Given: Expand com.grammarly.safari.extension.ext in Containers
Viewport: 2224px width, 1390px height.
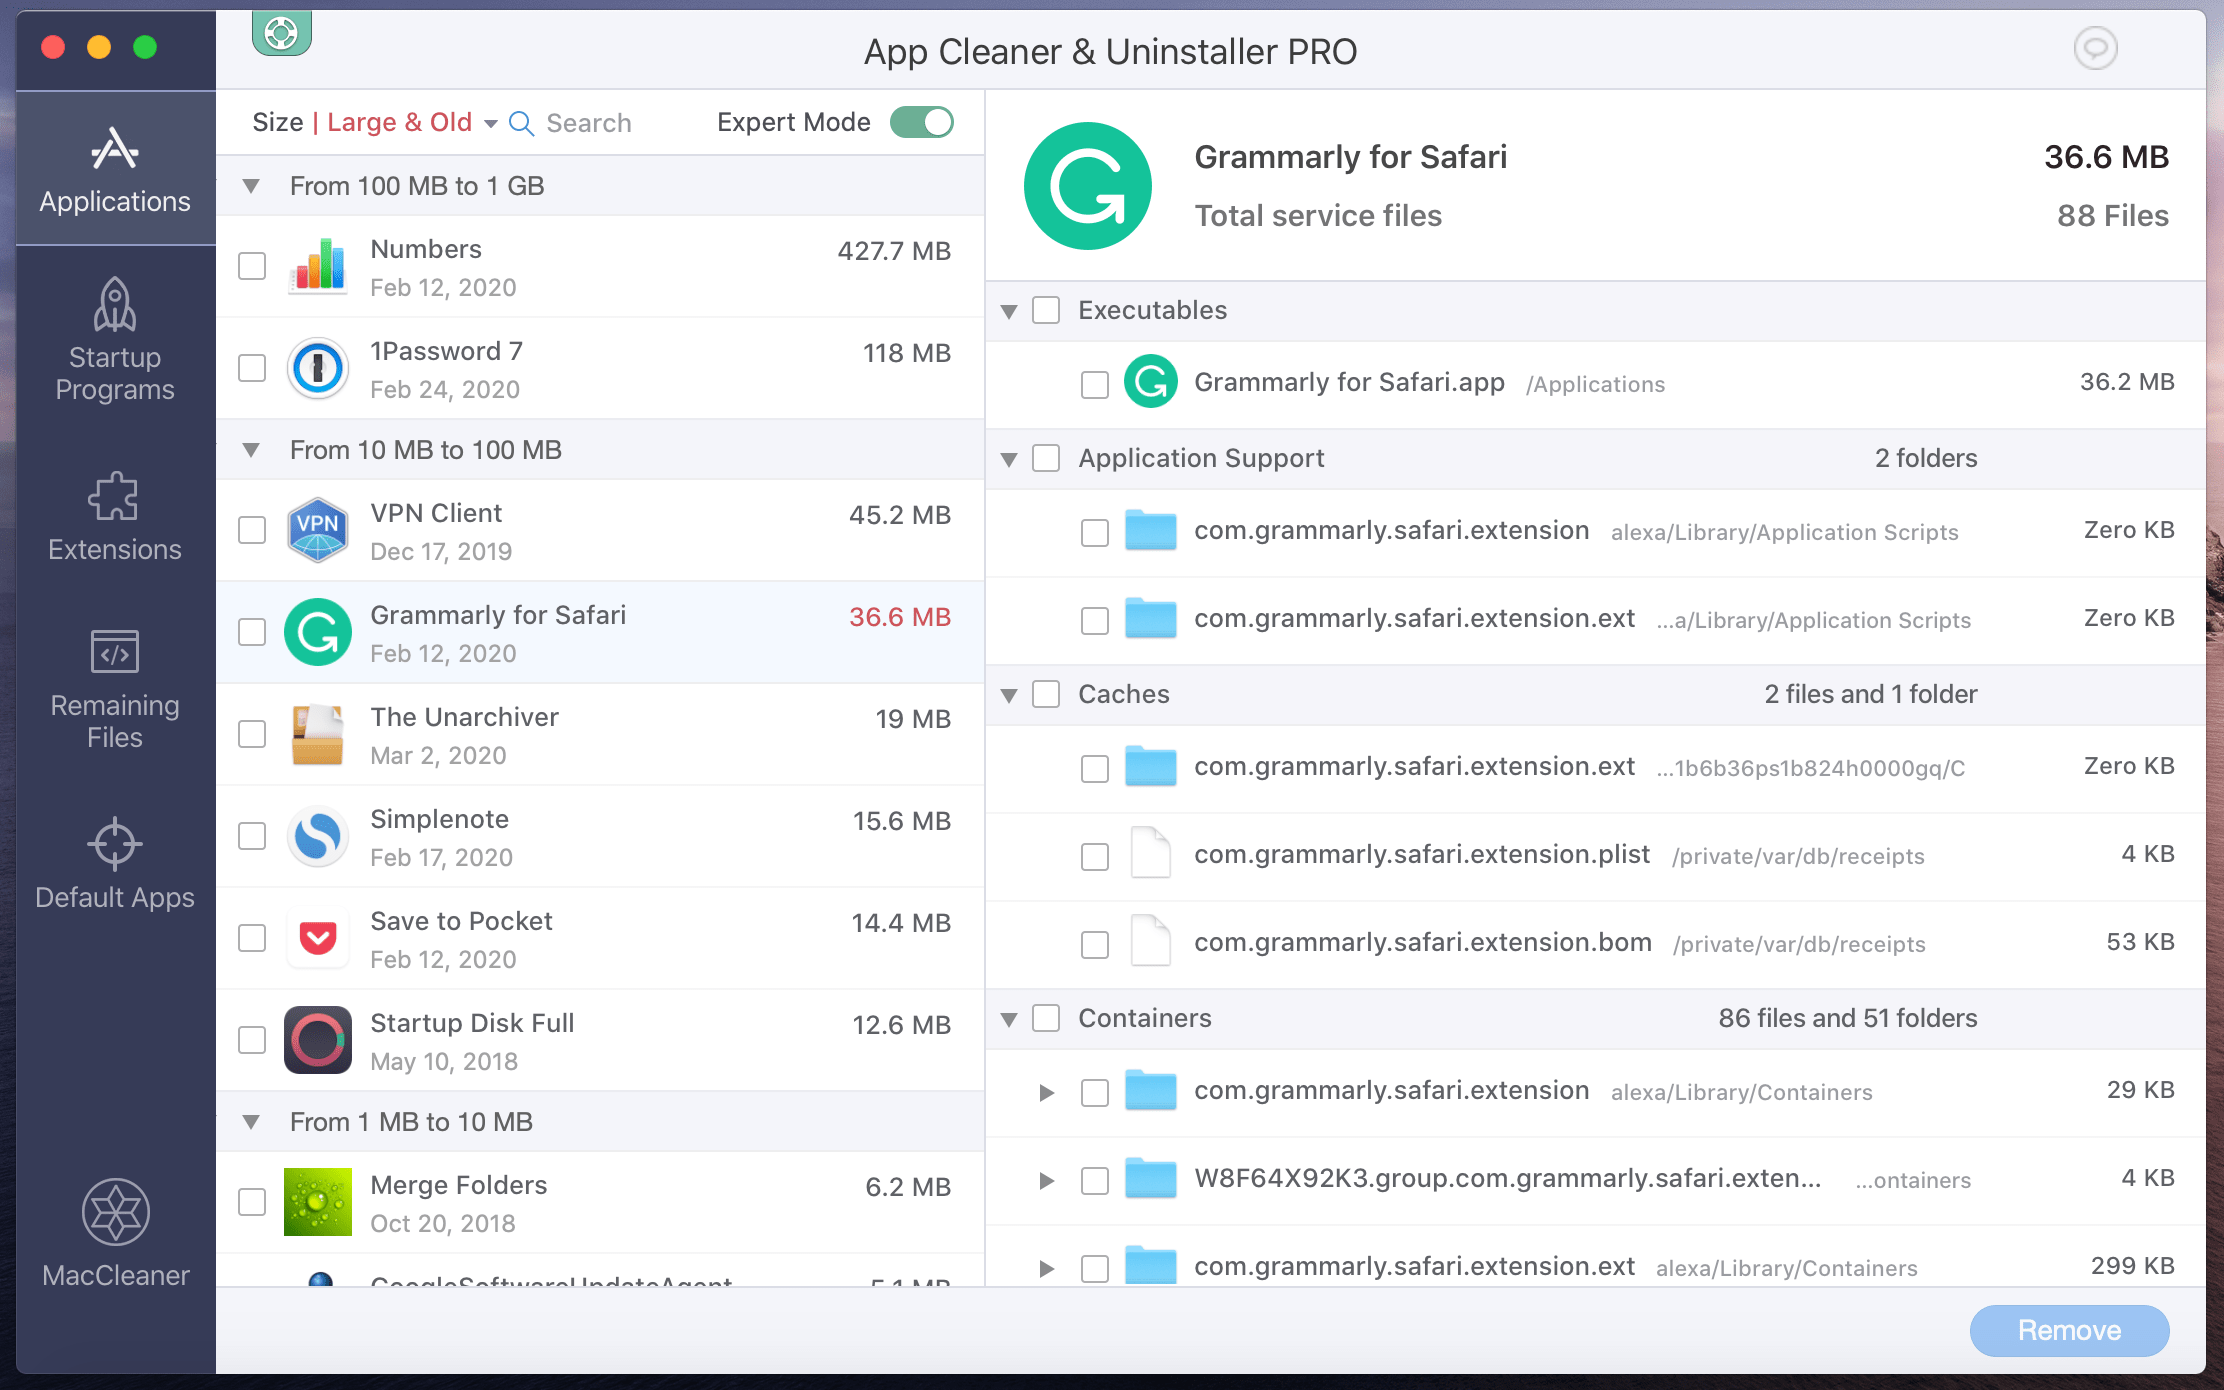Looking at the screenshot, I should click(1047, 1268).
